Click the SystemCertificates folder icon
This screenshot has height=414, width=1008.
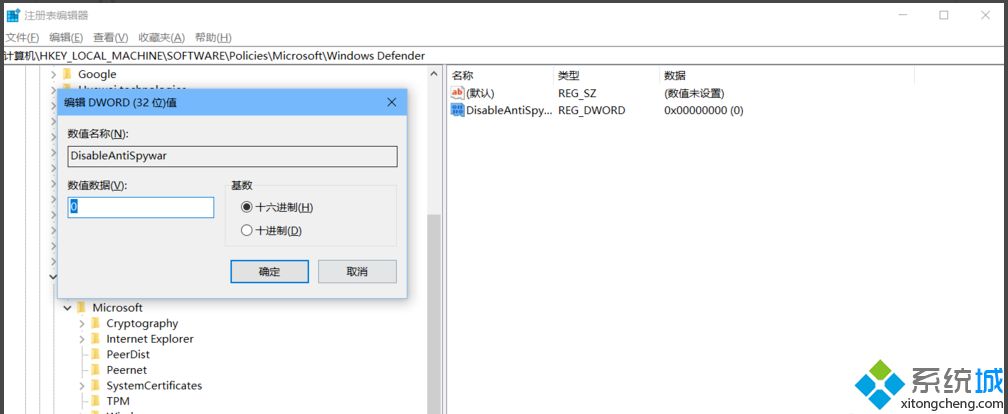tap(95, 386)
